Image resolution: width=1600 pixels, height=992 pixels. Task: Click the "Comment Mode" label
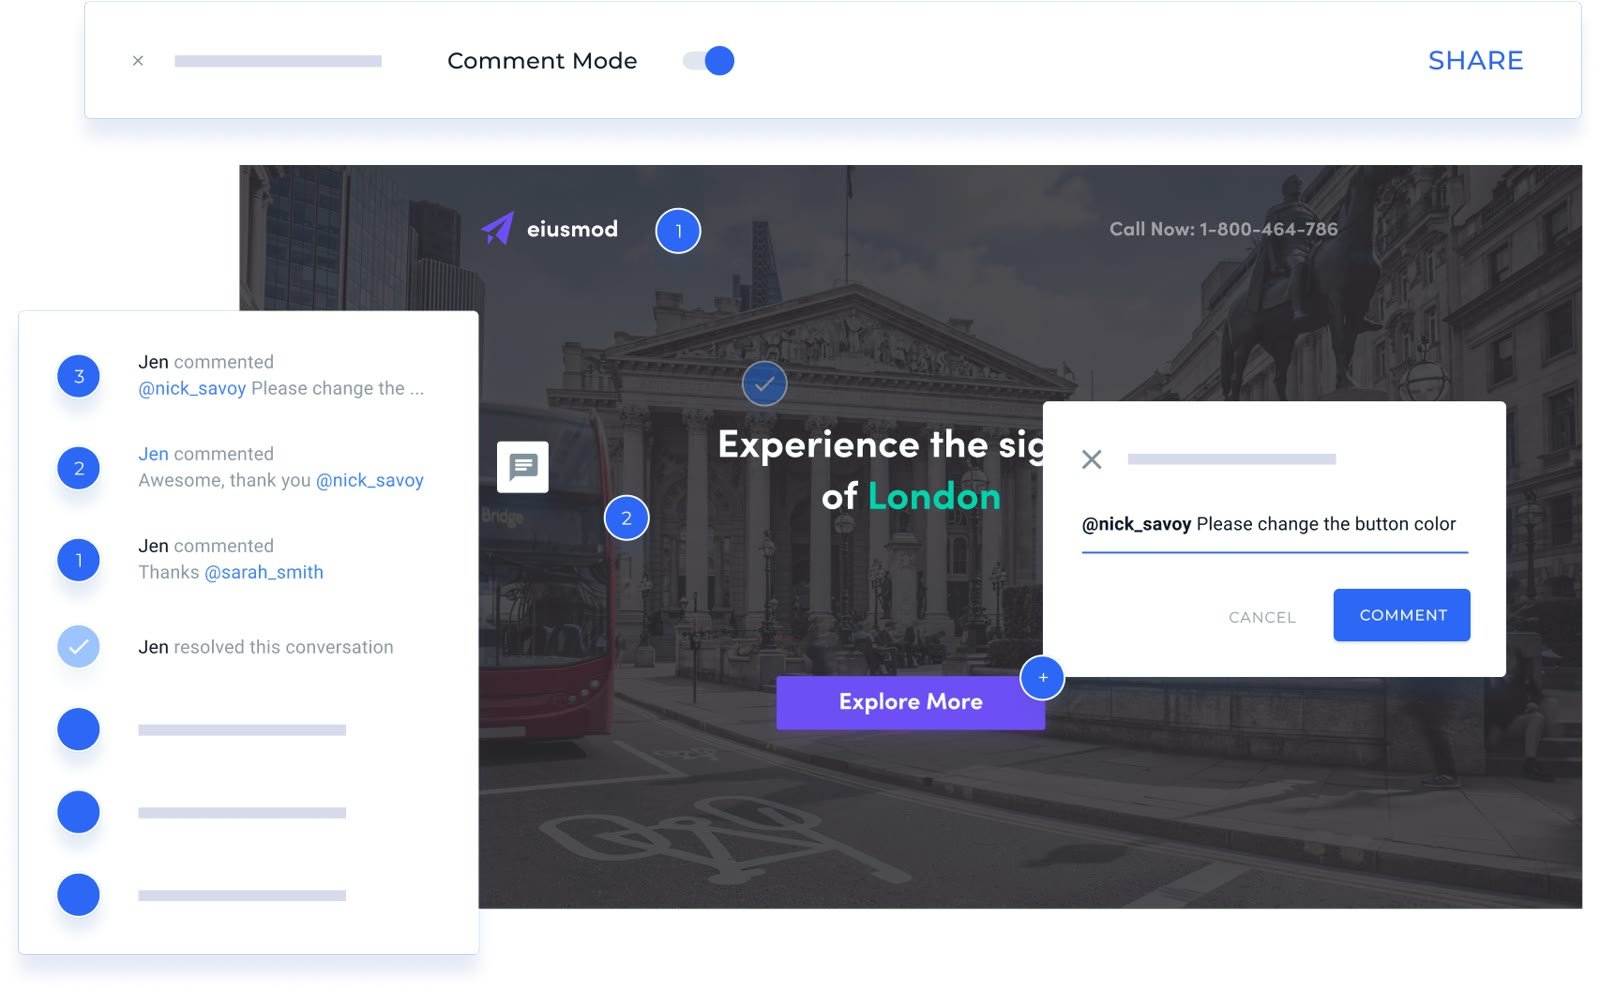pos(542,61)
